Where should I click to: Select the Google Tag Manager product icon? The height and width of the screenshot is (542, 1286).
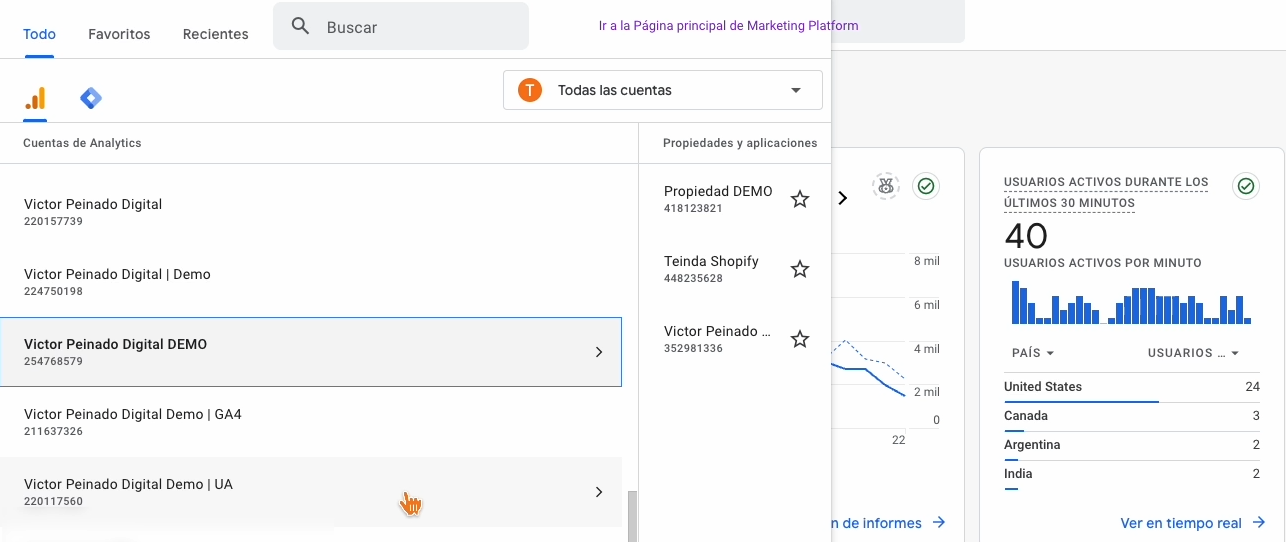coord(91,98)
